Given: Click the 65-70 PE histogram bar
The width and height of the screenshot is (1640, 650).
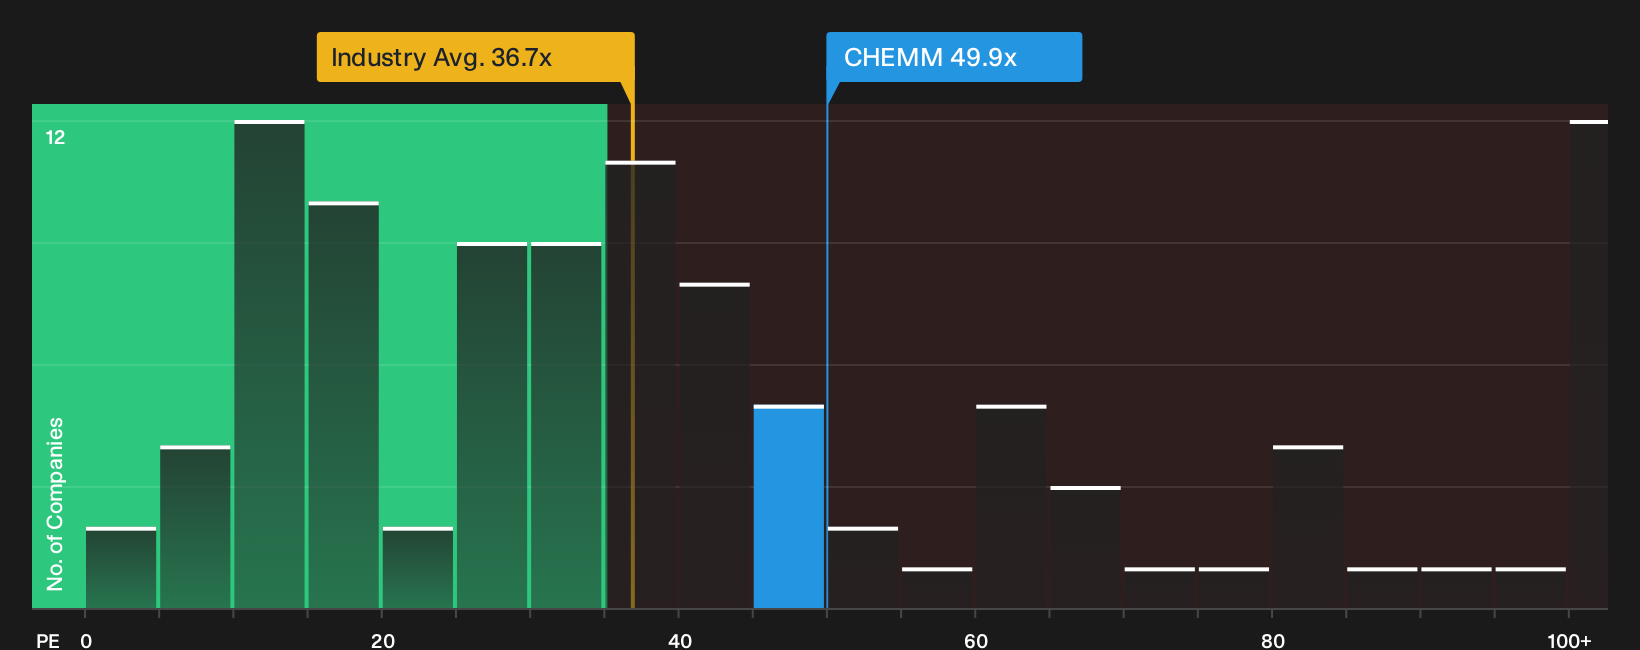Looking at the screenshot, I should pos(1086,547).
